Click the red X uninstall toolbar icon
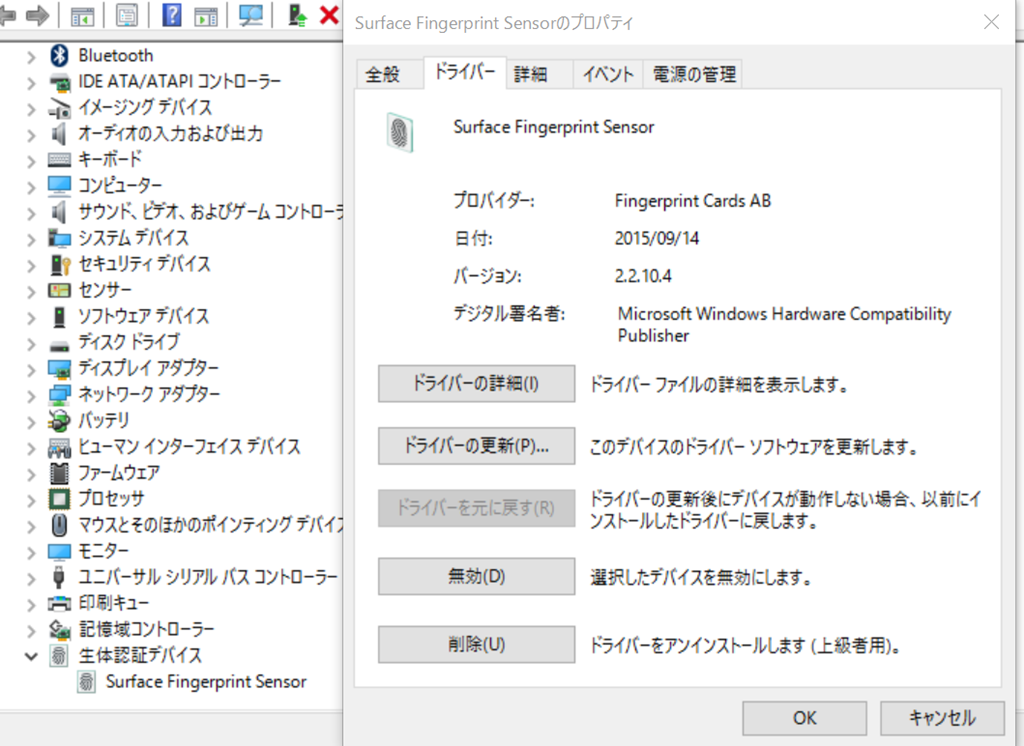 click(329, 15)
